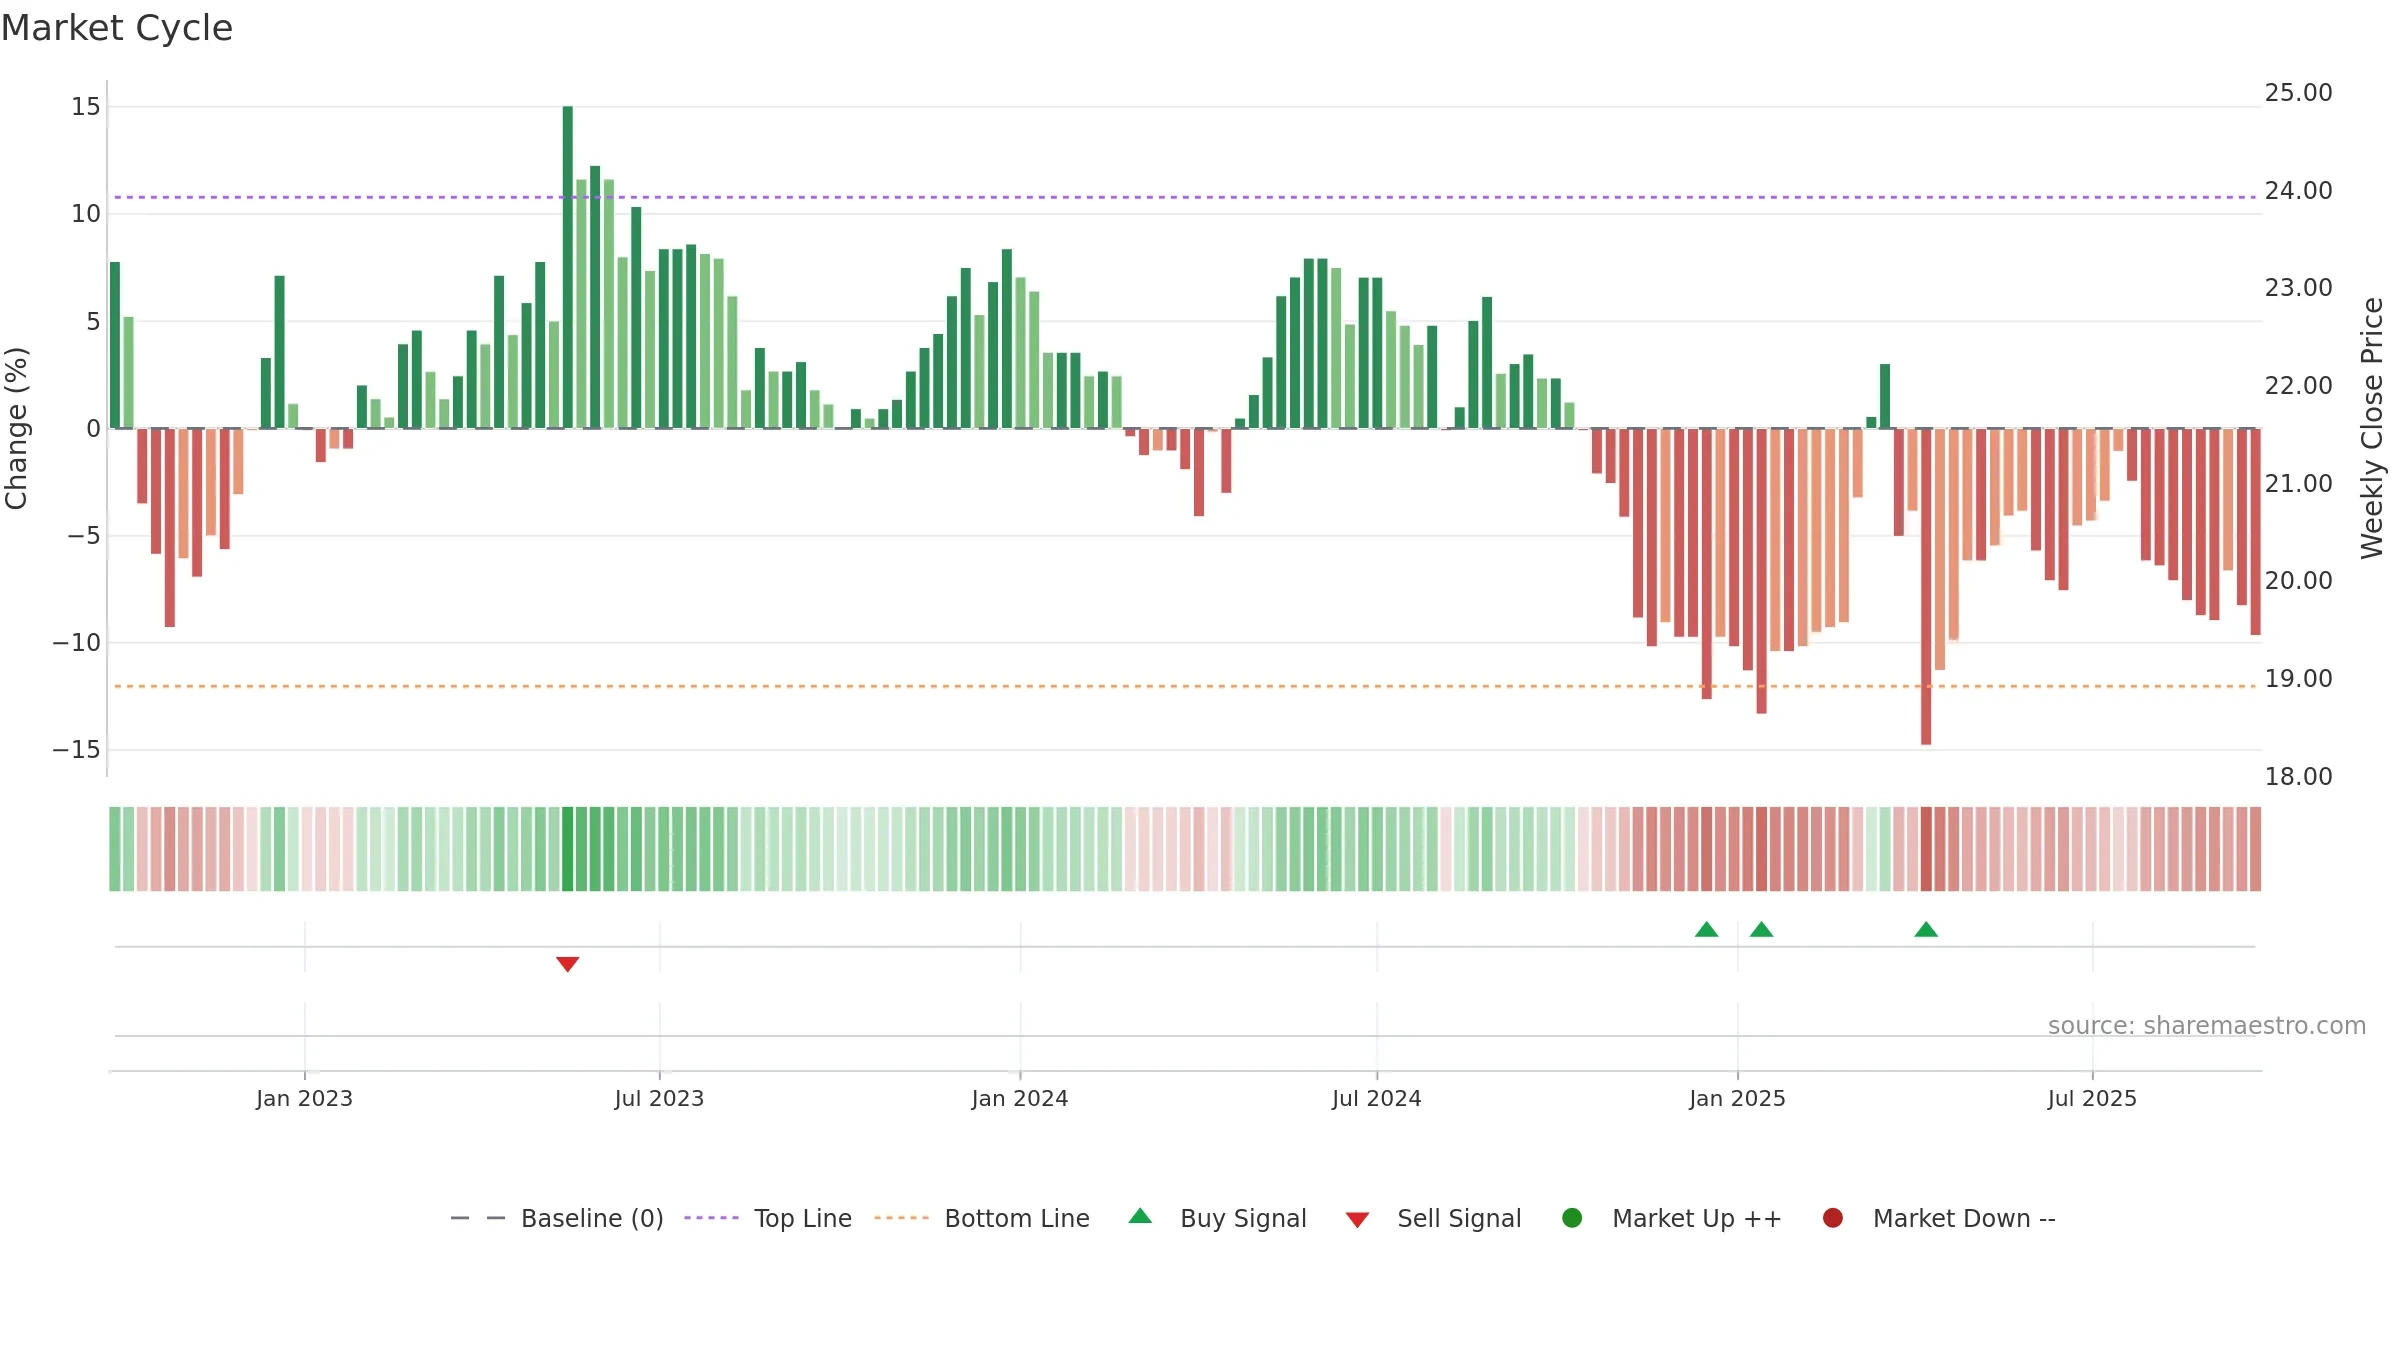The height and width of the screenshot is (1350, 2400).
Task: Click the −15 tick on Change axis
Action: (77, 750)
